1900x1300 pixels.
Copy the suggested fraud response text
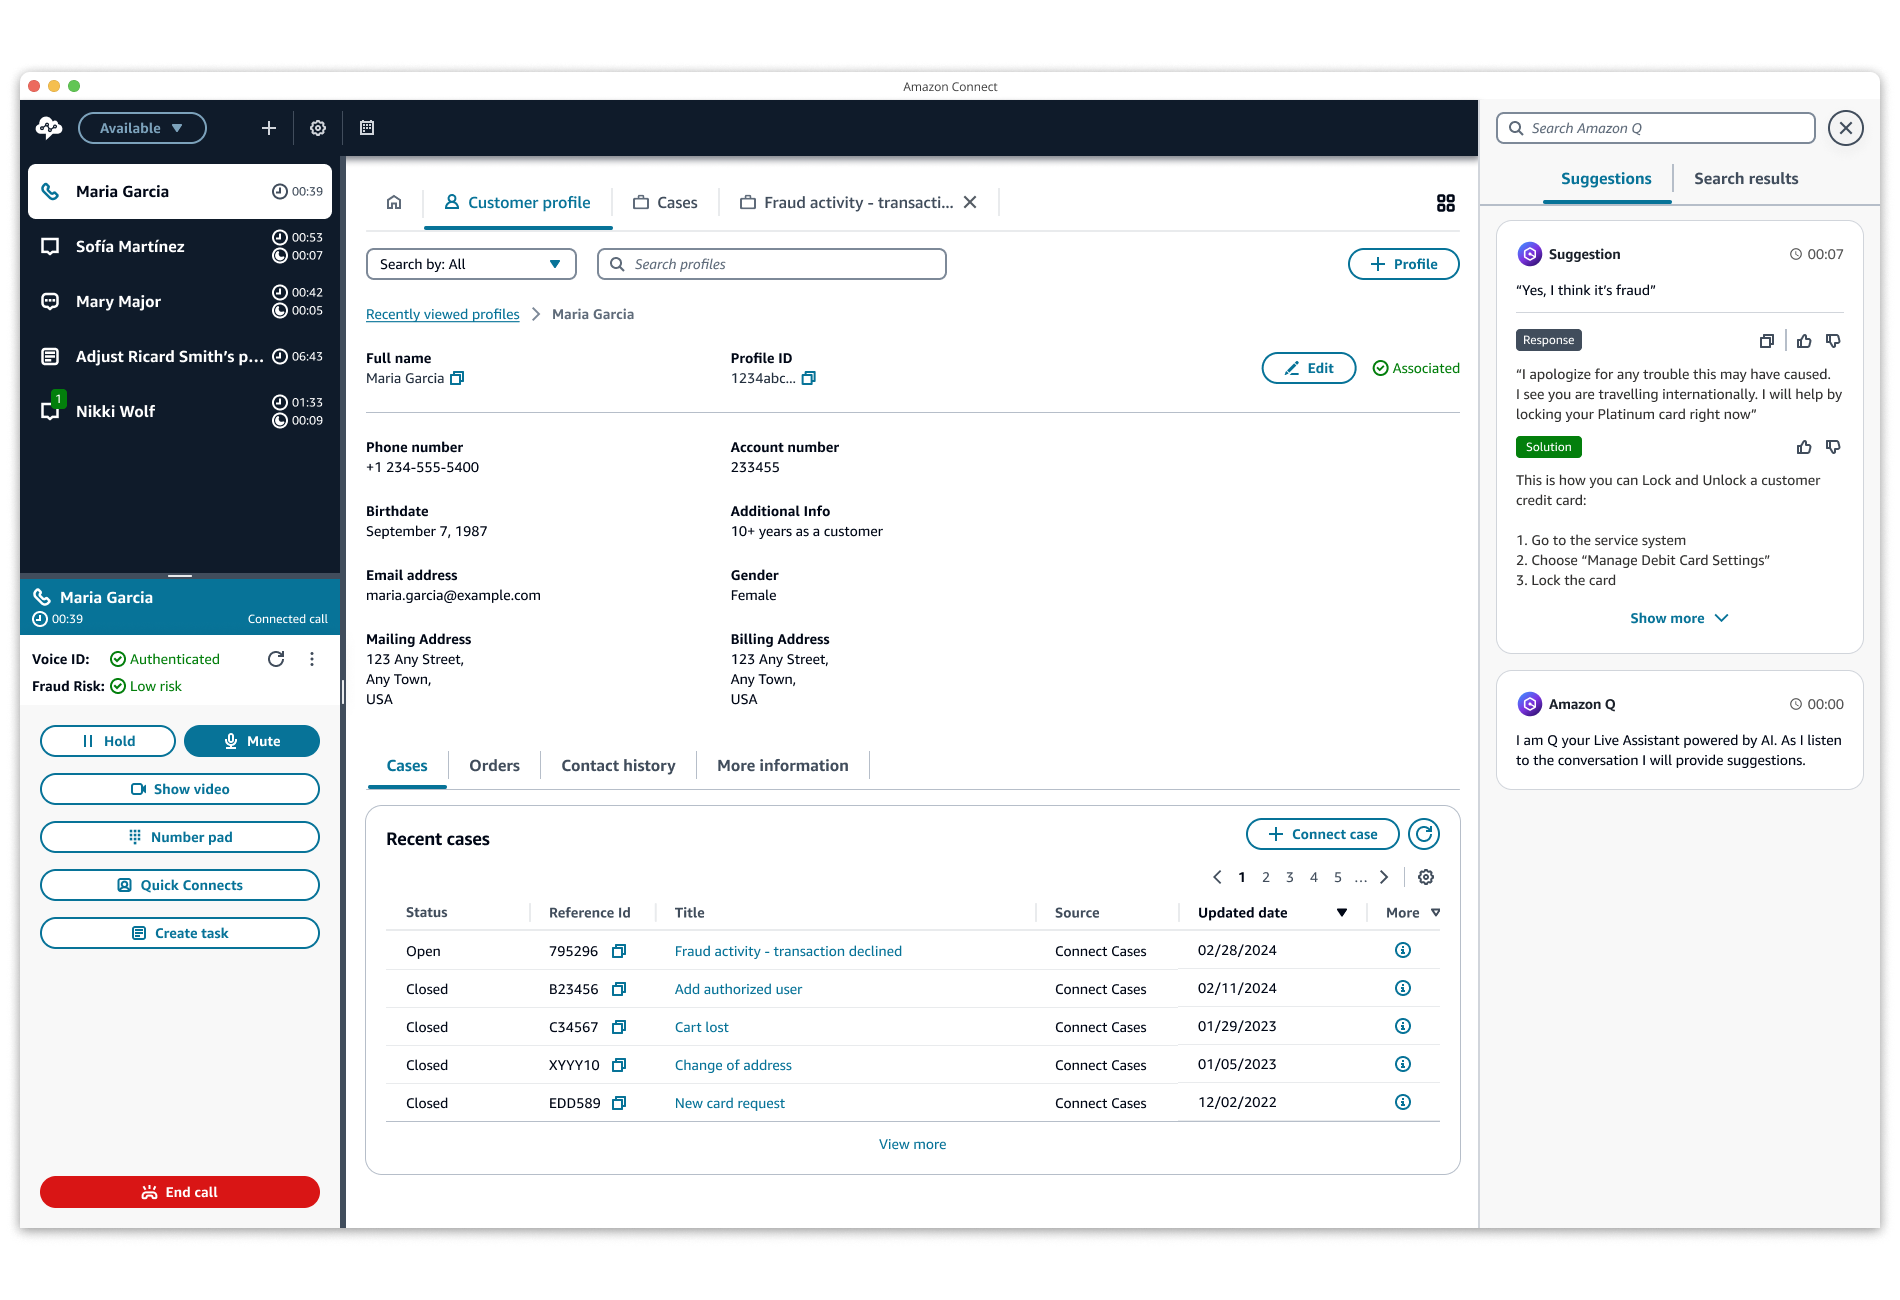click(1766, 340)
